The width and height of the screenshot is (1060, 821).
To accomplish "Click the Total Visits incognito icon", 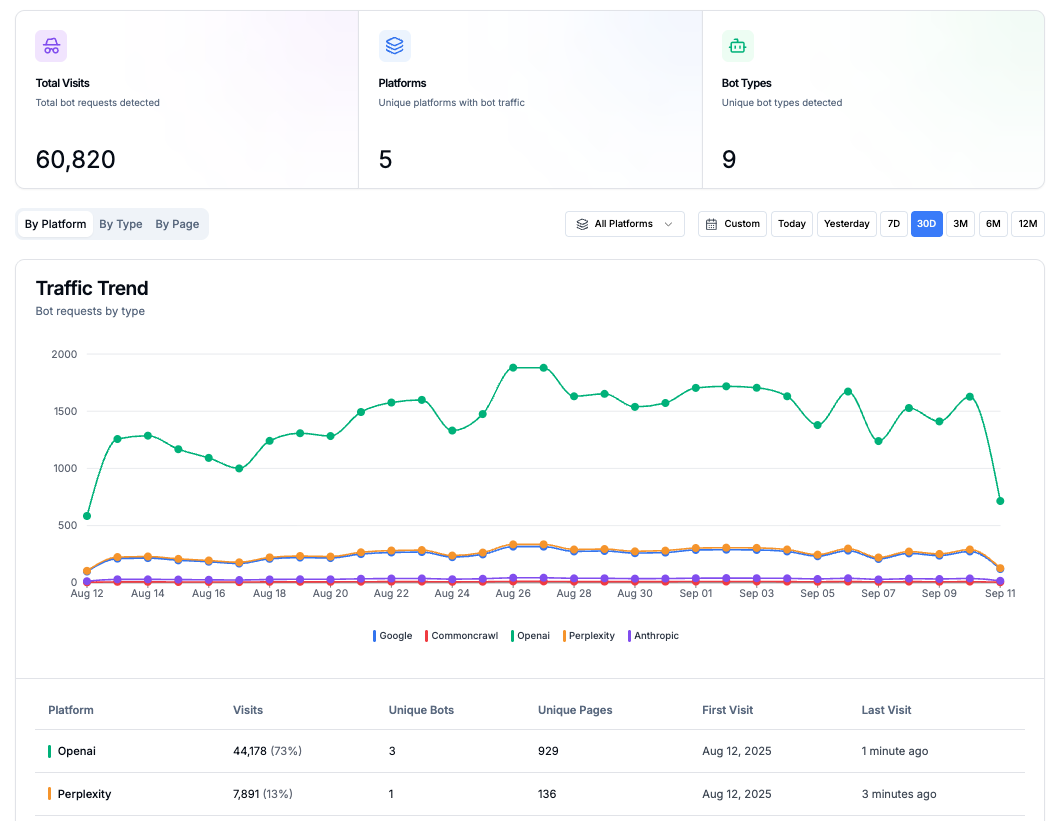I will [51, 46].
